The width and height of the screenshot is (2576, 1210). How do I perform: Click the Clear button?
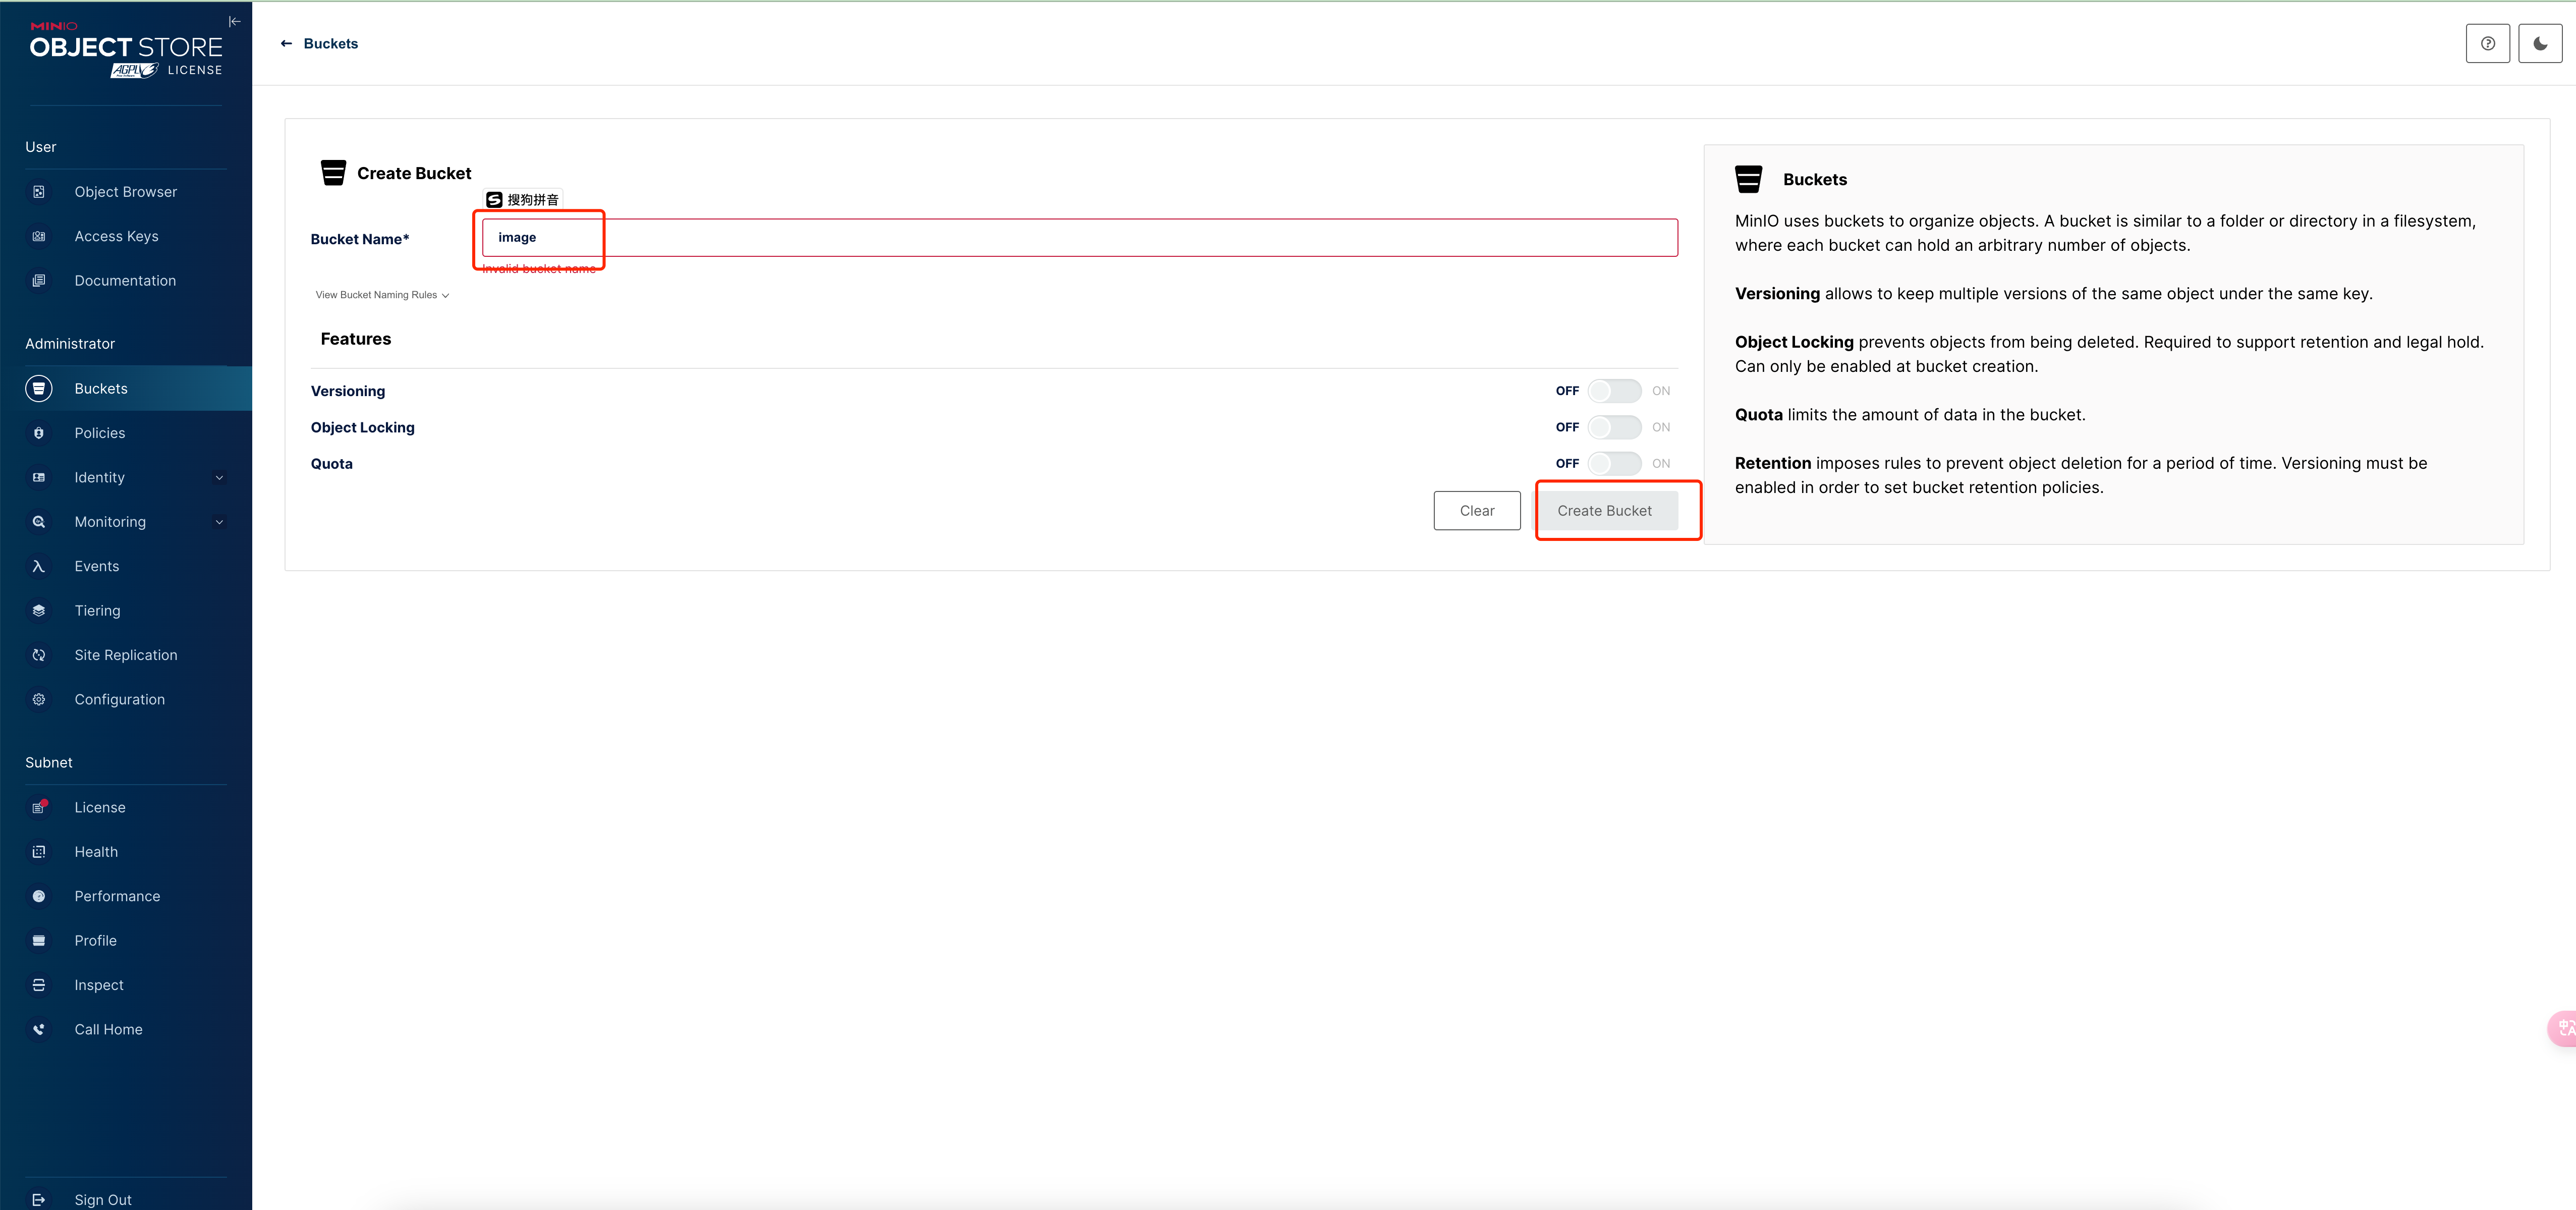coord(1477,510)
